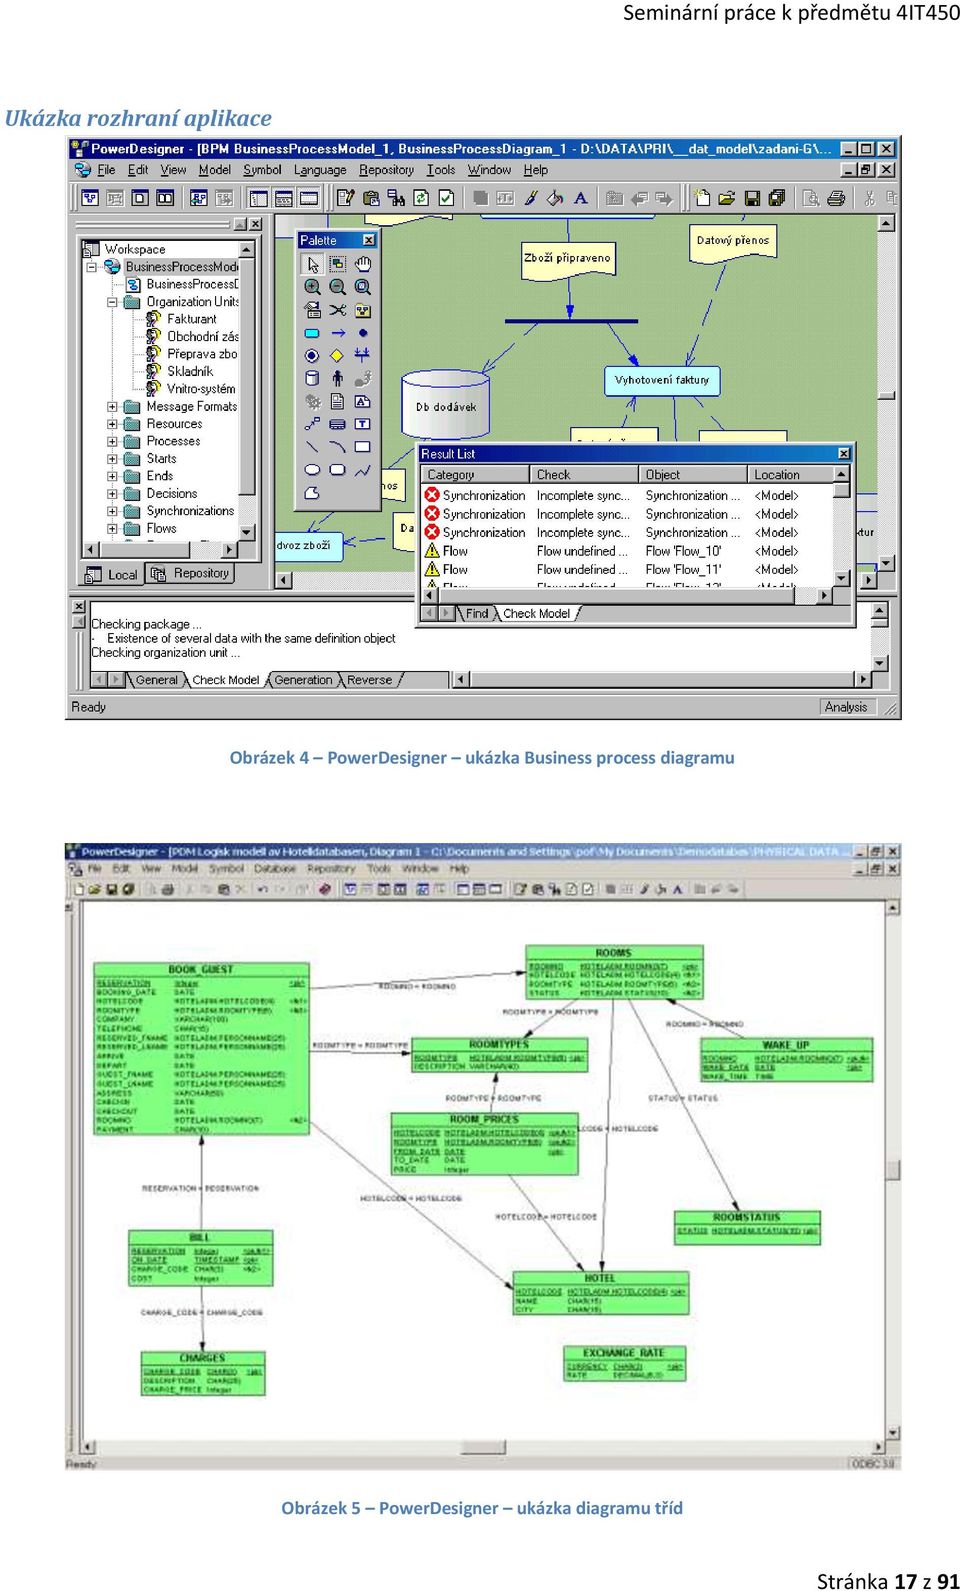This screenshot has height=1591, width=960.
Task: Select the Datový přenos message symbol
Action: pos(733,243)
